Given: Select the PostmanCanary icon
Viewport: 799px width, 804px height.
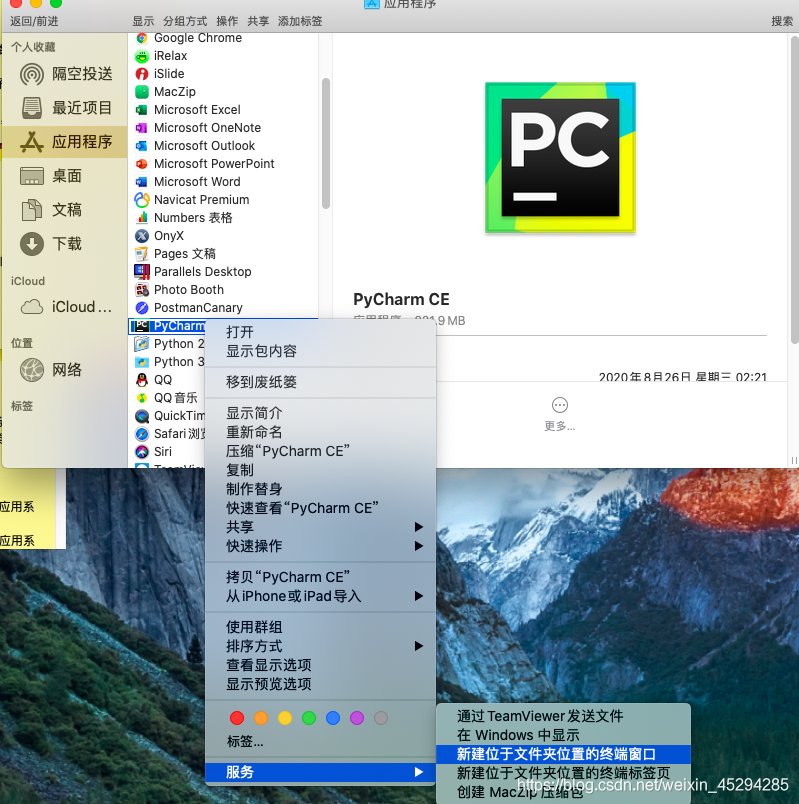Looking at the screenshot, I should pyautogui.click(x=142, y=308).
